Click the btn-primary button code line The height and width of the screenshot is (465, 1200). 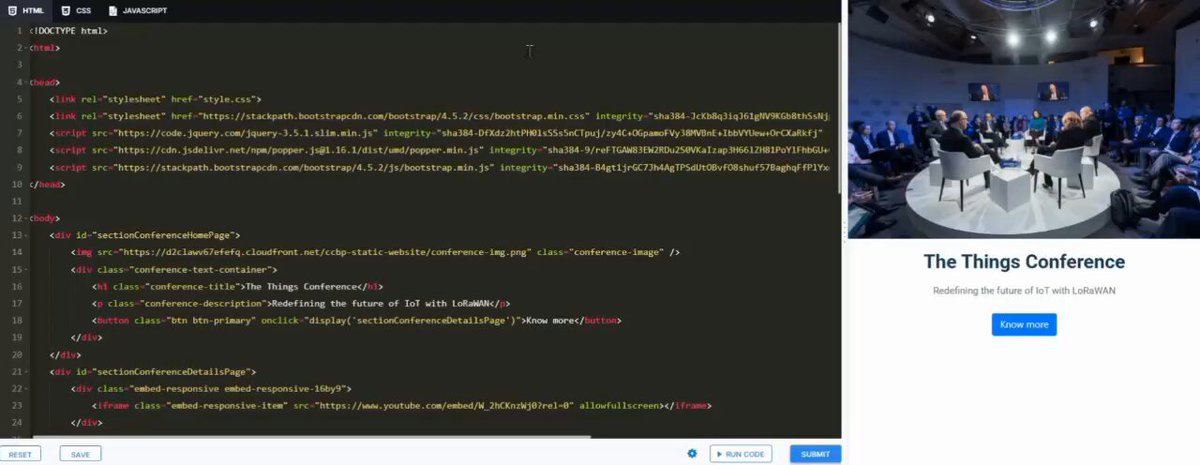tap(356, 320)
